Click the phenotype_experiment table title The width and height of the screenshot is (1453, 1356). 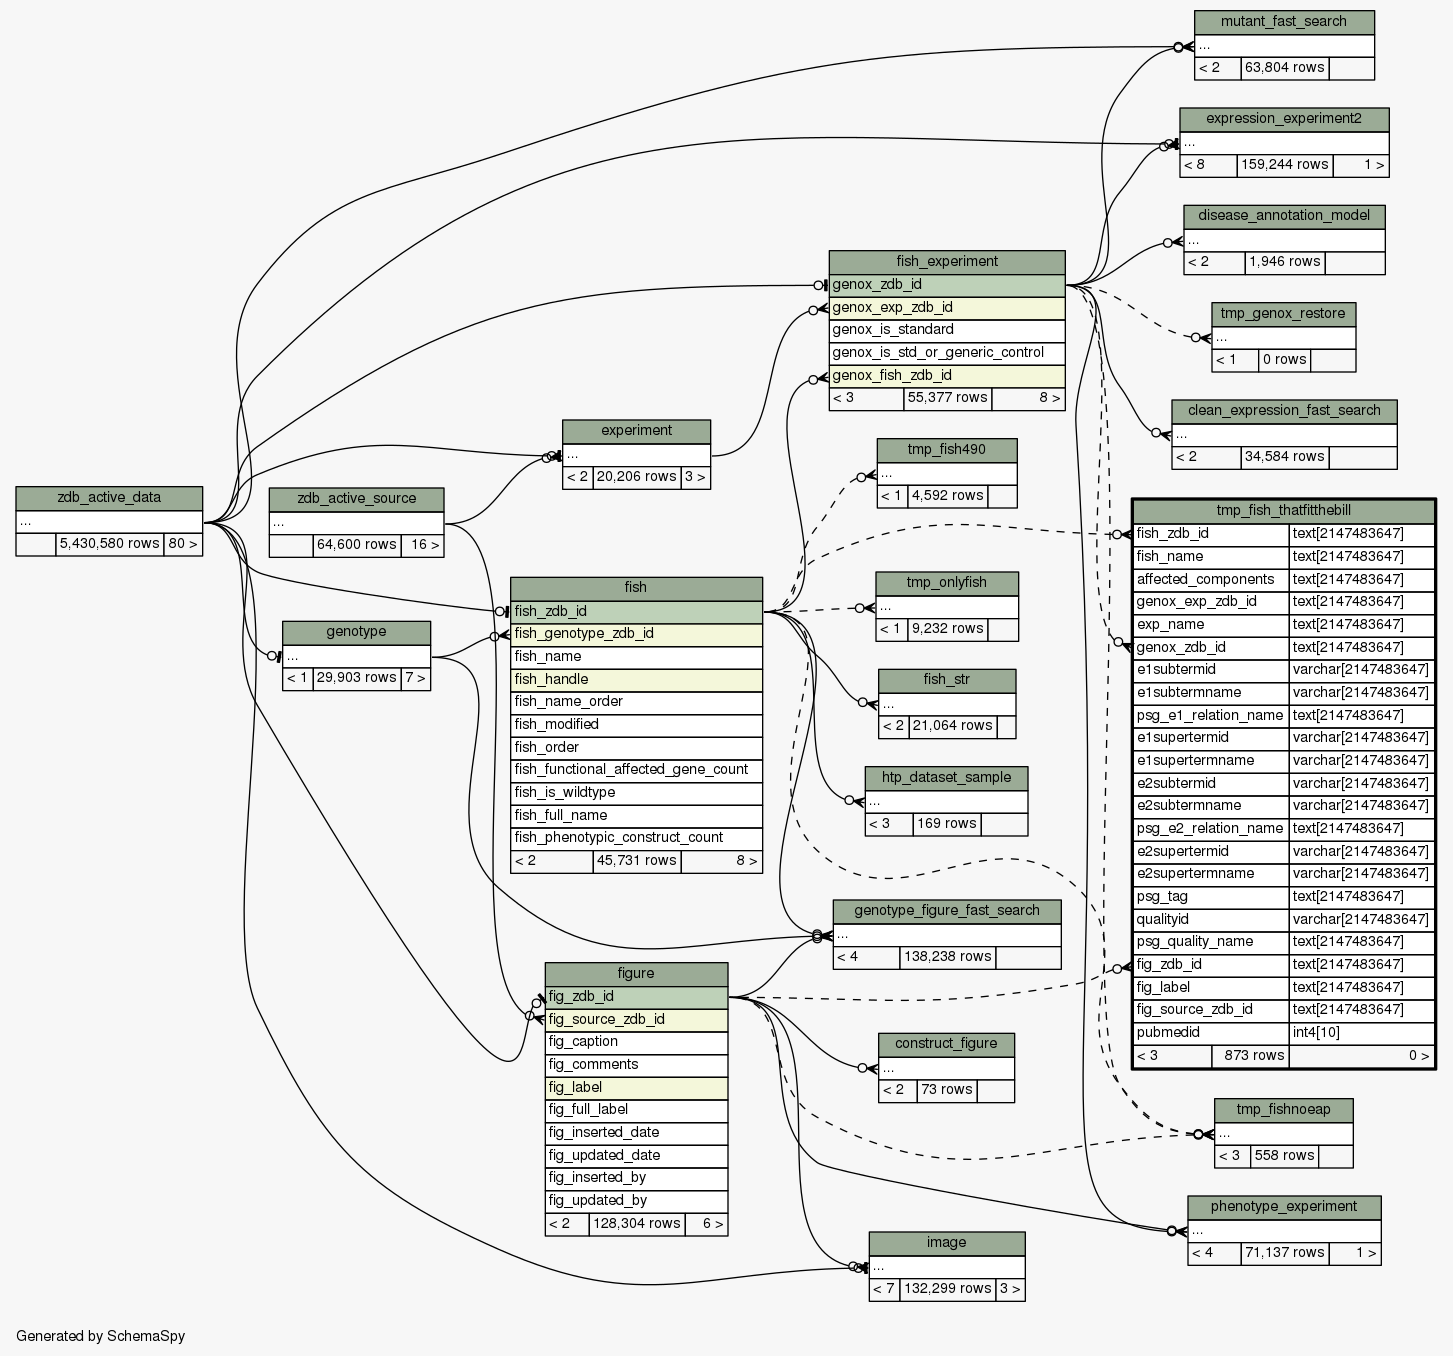(1283, 1207)
